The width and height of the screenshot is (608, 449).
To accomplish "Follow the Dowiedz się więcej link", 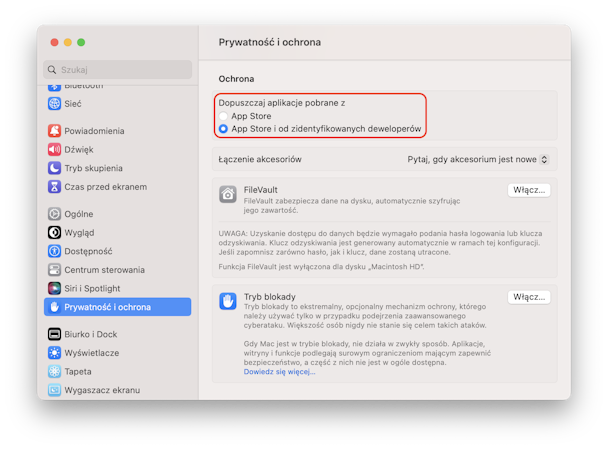I will [x=280, y=372].
